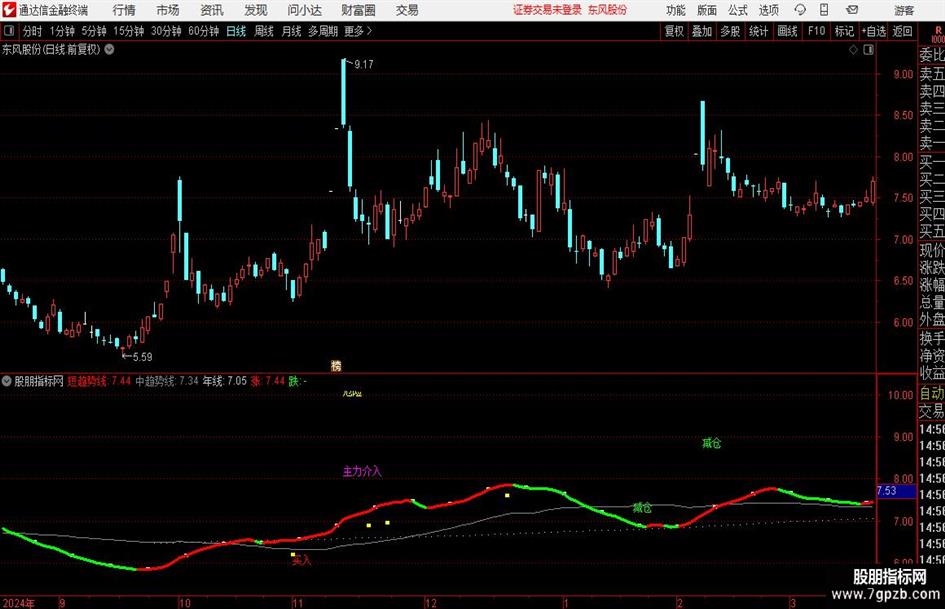Screen dimensions: 945x609
Task: Click the 通达信 app logo icon
Action: point(9,10)
